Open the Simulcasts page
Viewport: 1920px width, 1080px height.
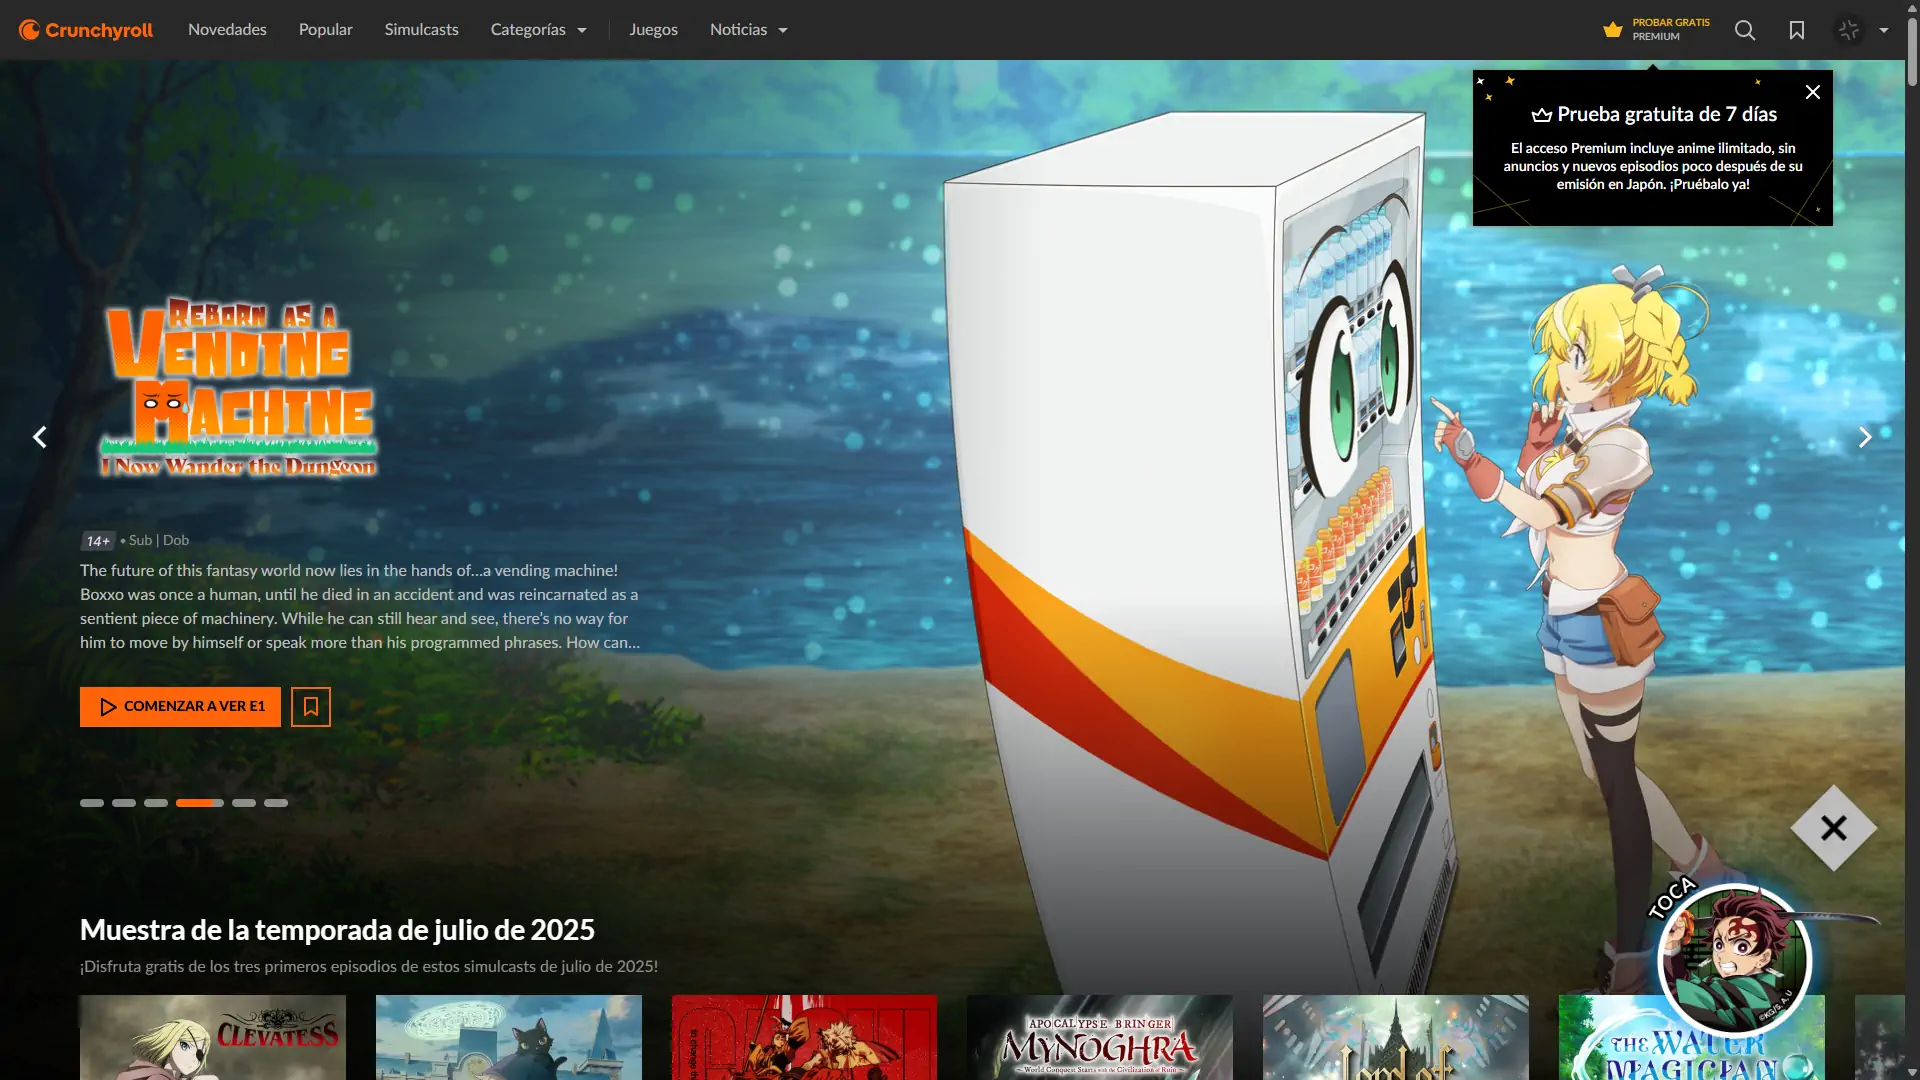(x=421, y=30)
